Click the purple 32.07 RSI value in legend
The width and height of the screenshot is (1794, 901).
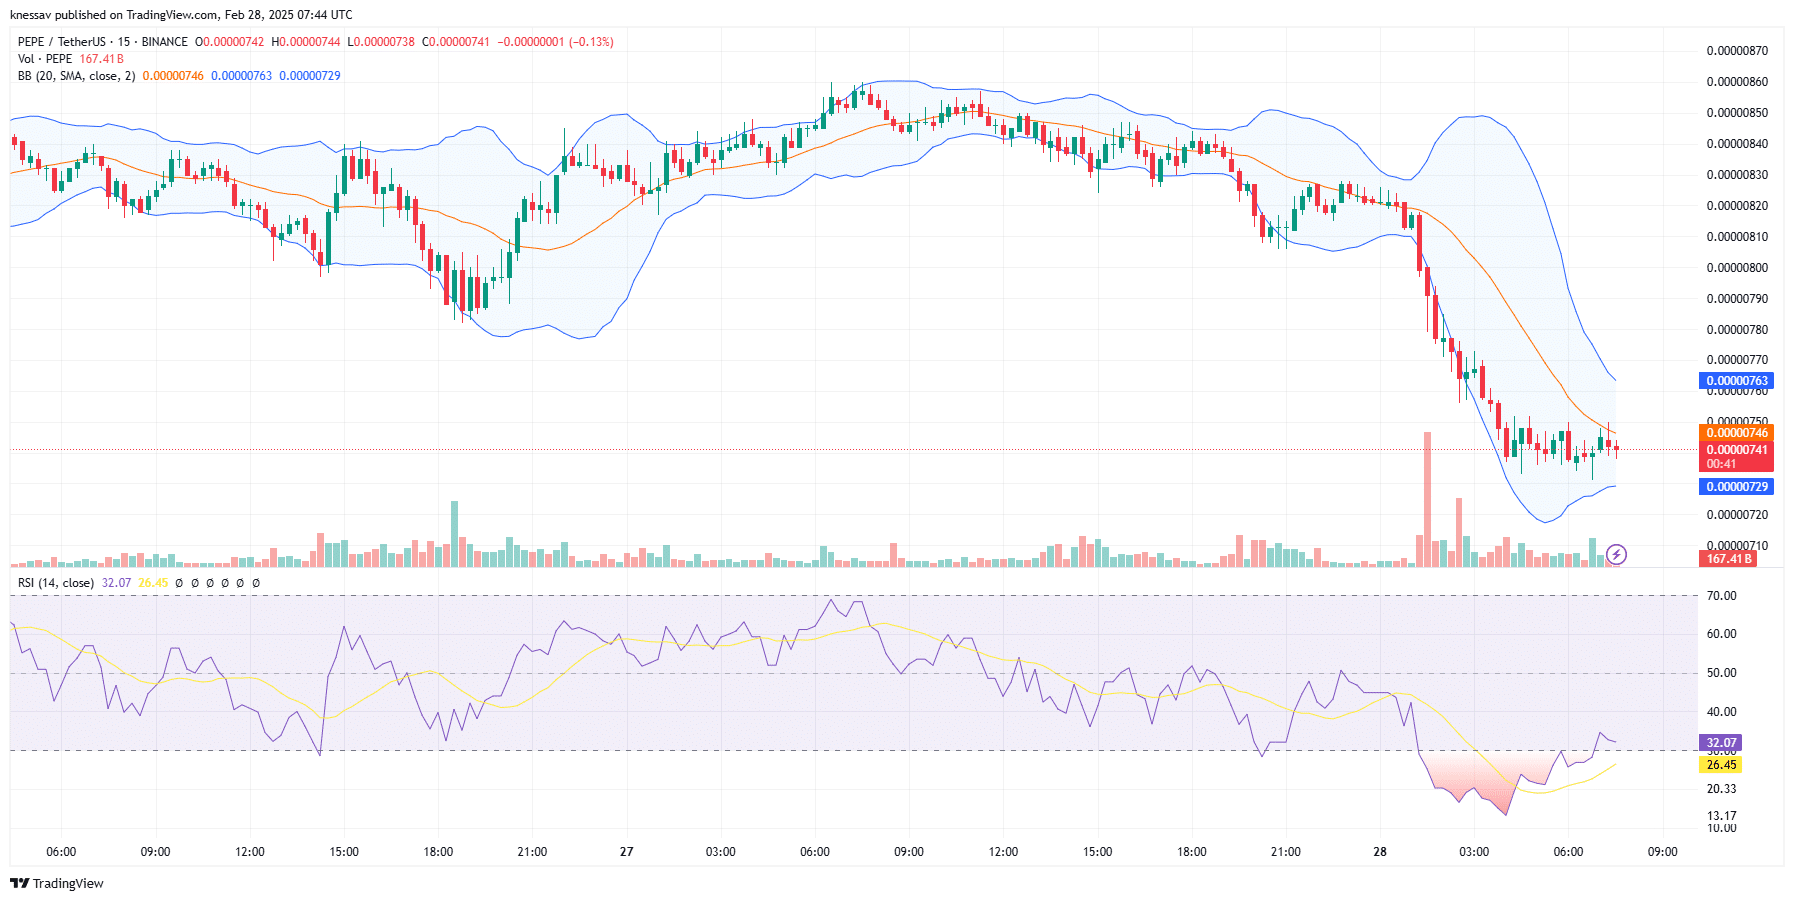(x=116, y=583)
